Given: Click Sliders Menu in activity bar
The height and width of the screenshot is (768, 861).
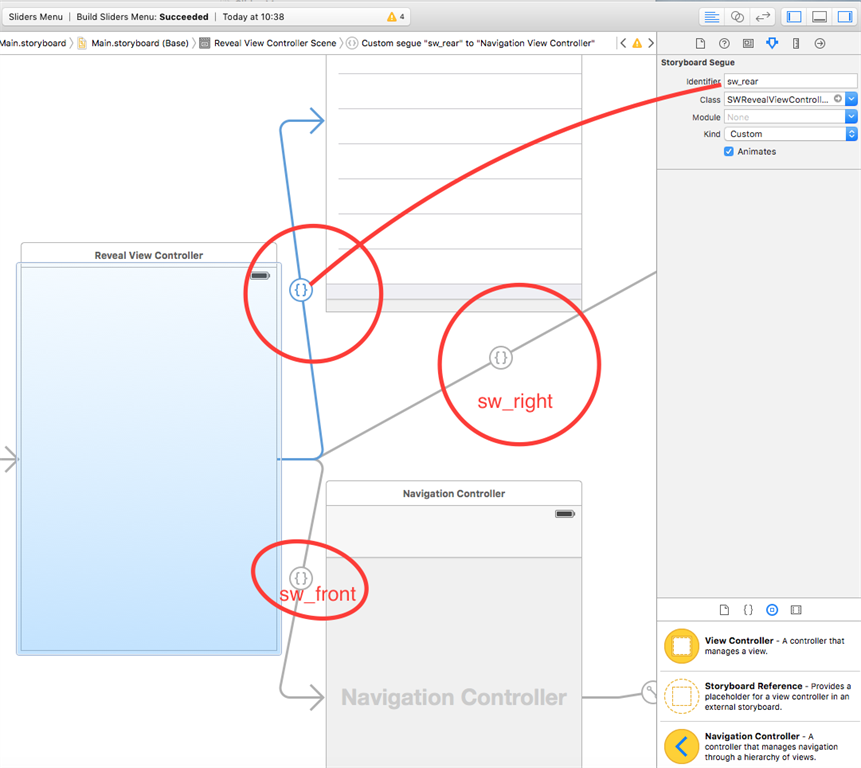Looking at the screenshot, I should 36,17.
